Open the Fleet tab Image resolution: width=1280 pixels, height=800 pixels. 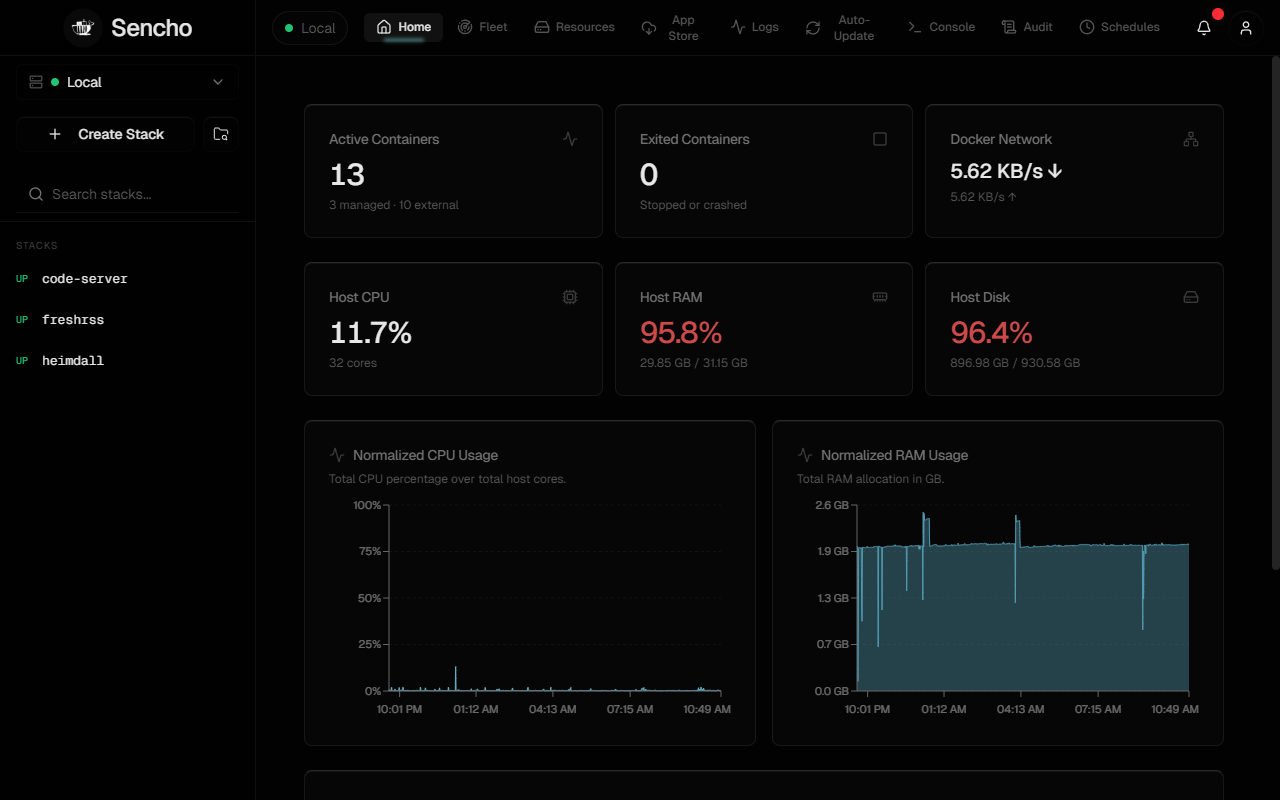tap(483, 27)
